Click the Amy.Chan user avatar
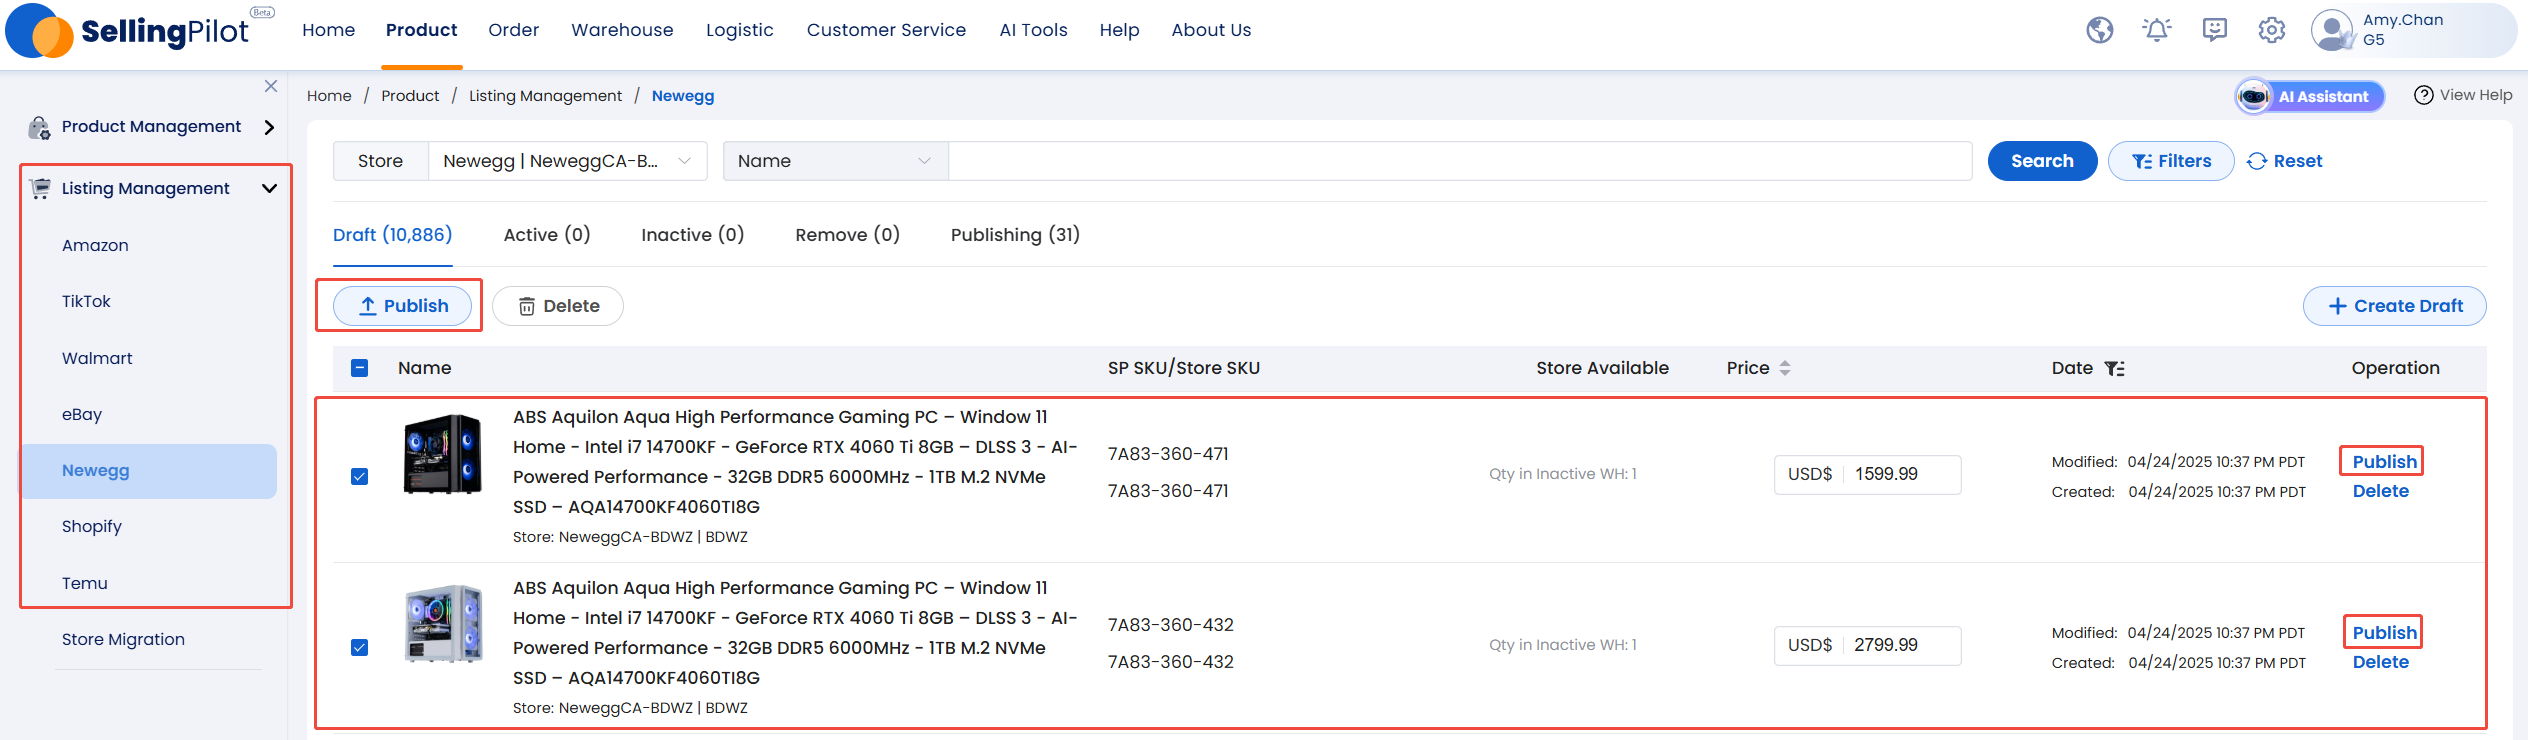Viewport: 2528px width, 740px height. (x=2332, y=30)
